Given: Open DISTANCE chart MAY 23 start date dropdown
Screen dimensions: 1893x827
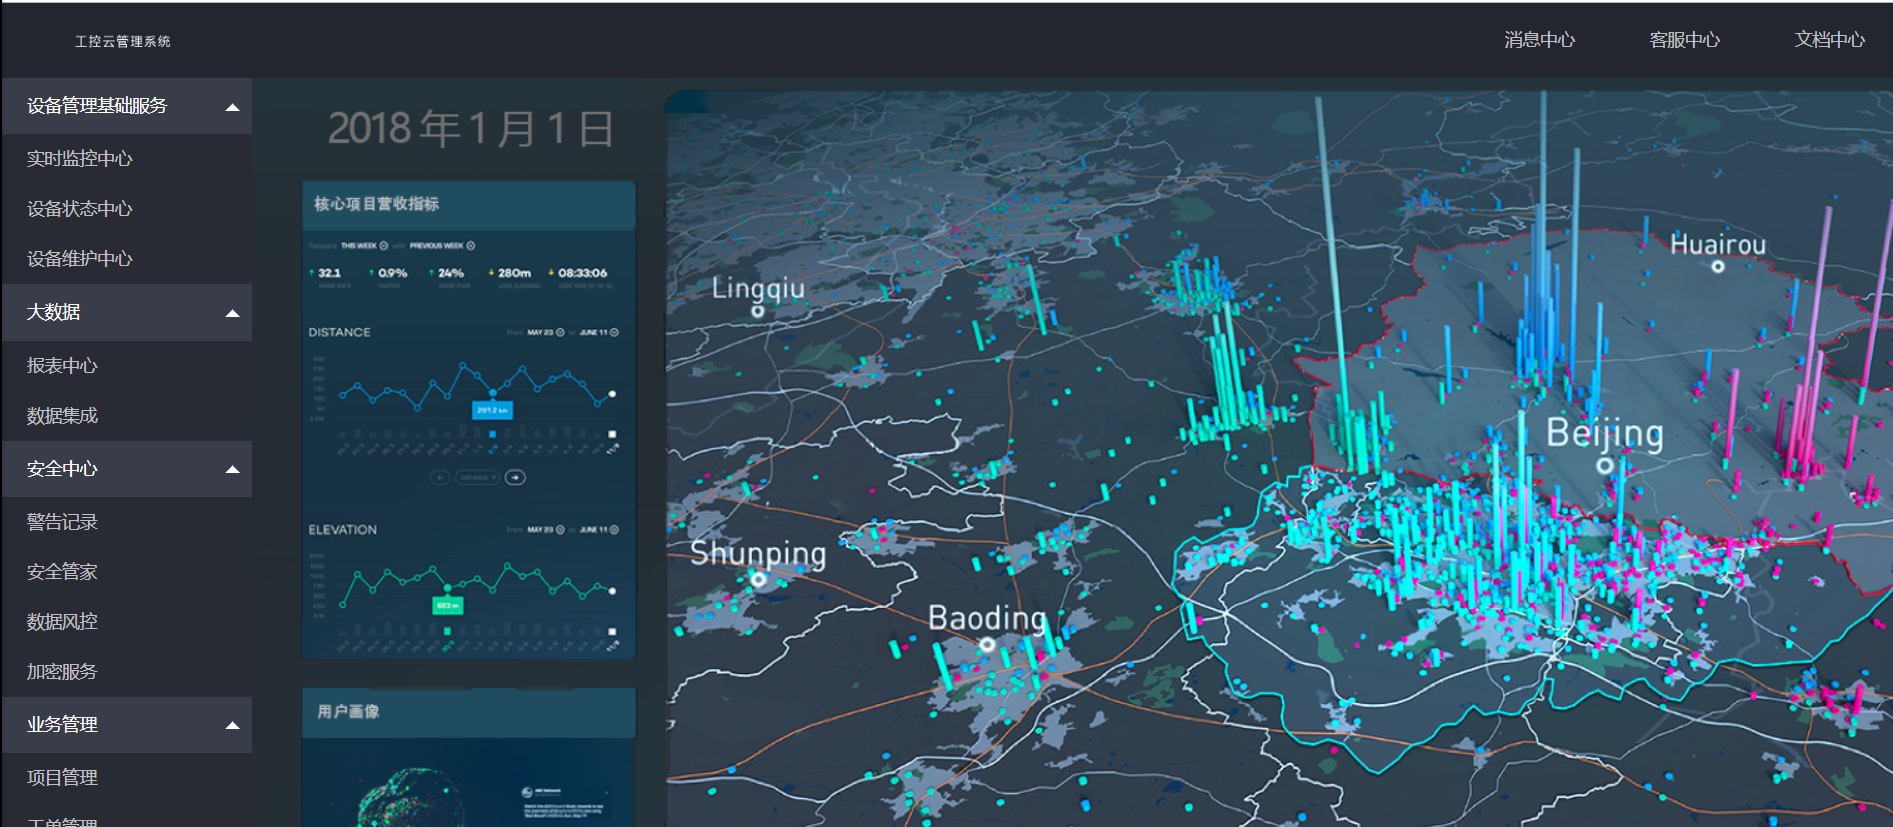Looking at the screenshot, I should (x=546, y=332).
